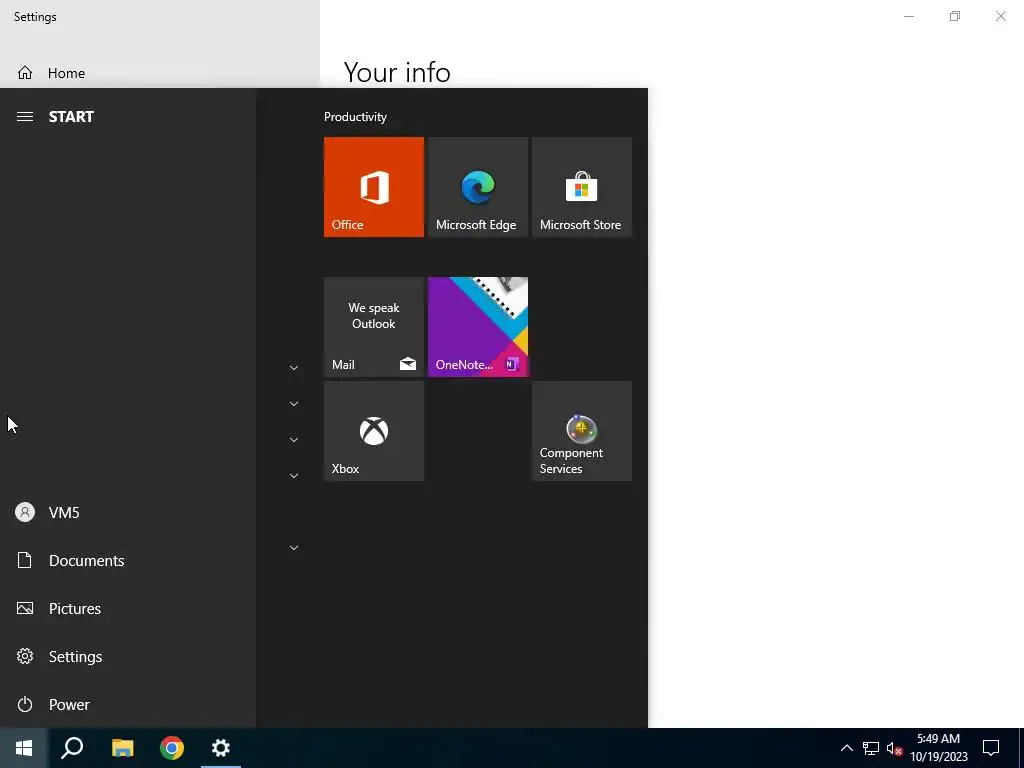Switch to Settings app in taskbar

pos(221,748)
